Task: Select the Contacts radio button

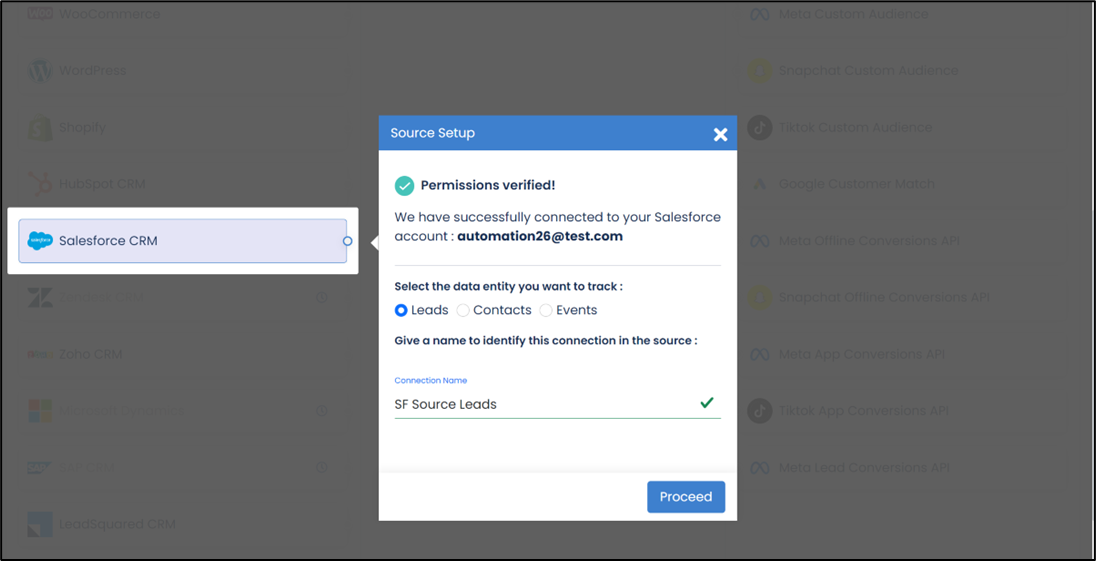Action: point(463,310)
